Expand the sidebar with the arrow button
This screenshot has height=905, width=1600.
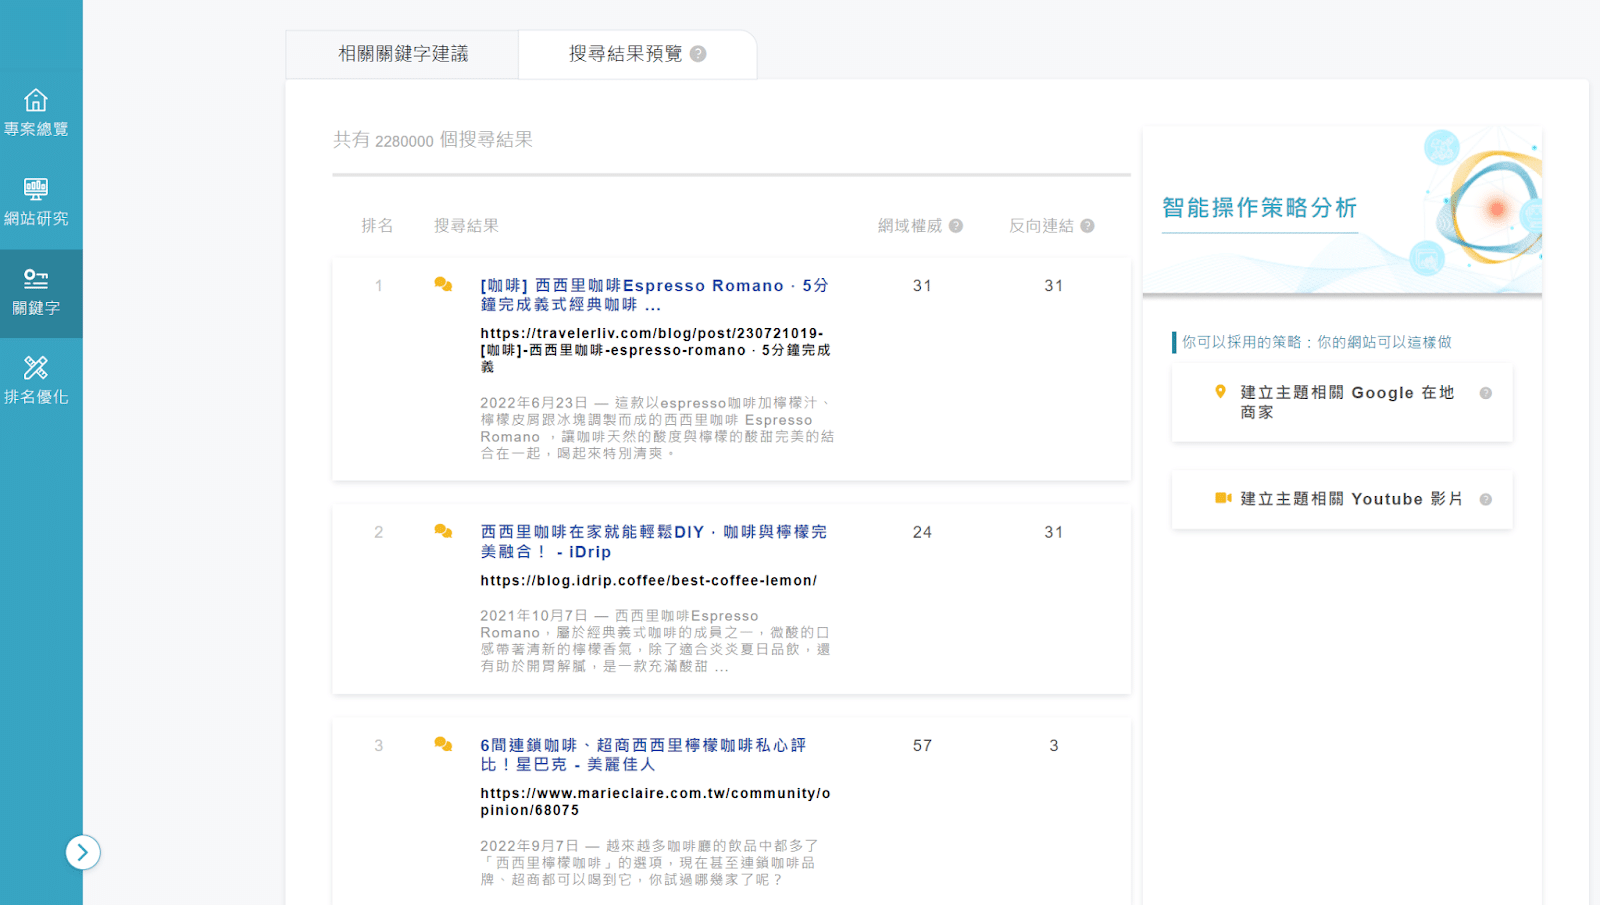point(83,852)
